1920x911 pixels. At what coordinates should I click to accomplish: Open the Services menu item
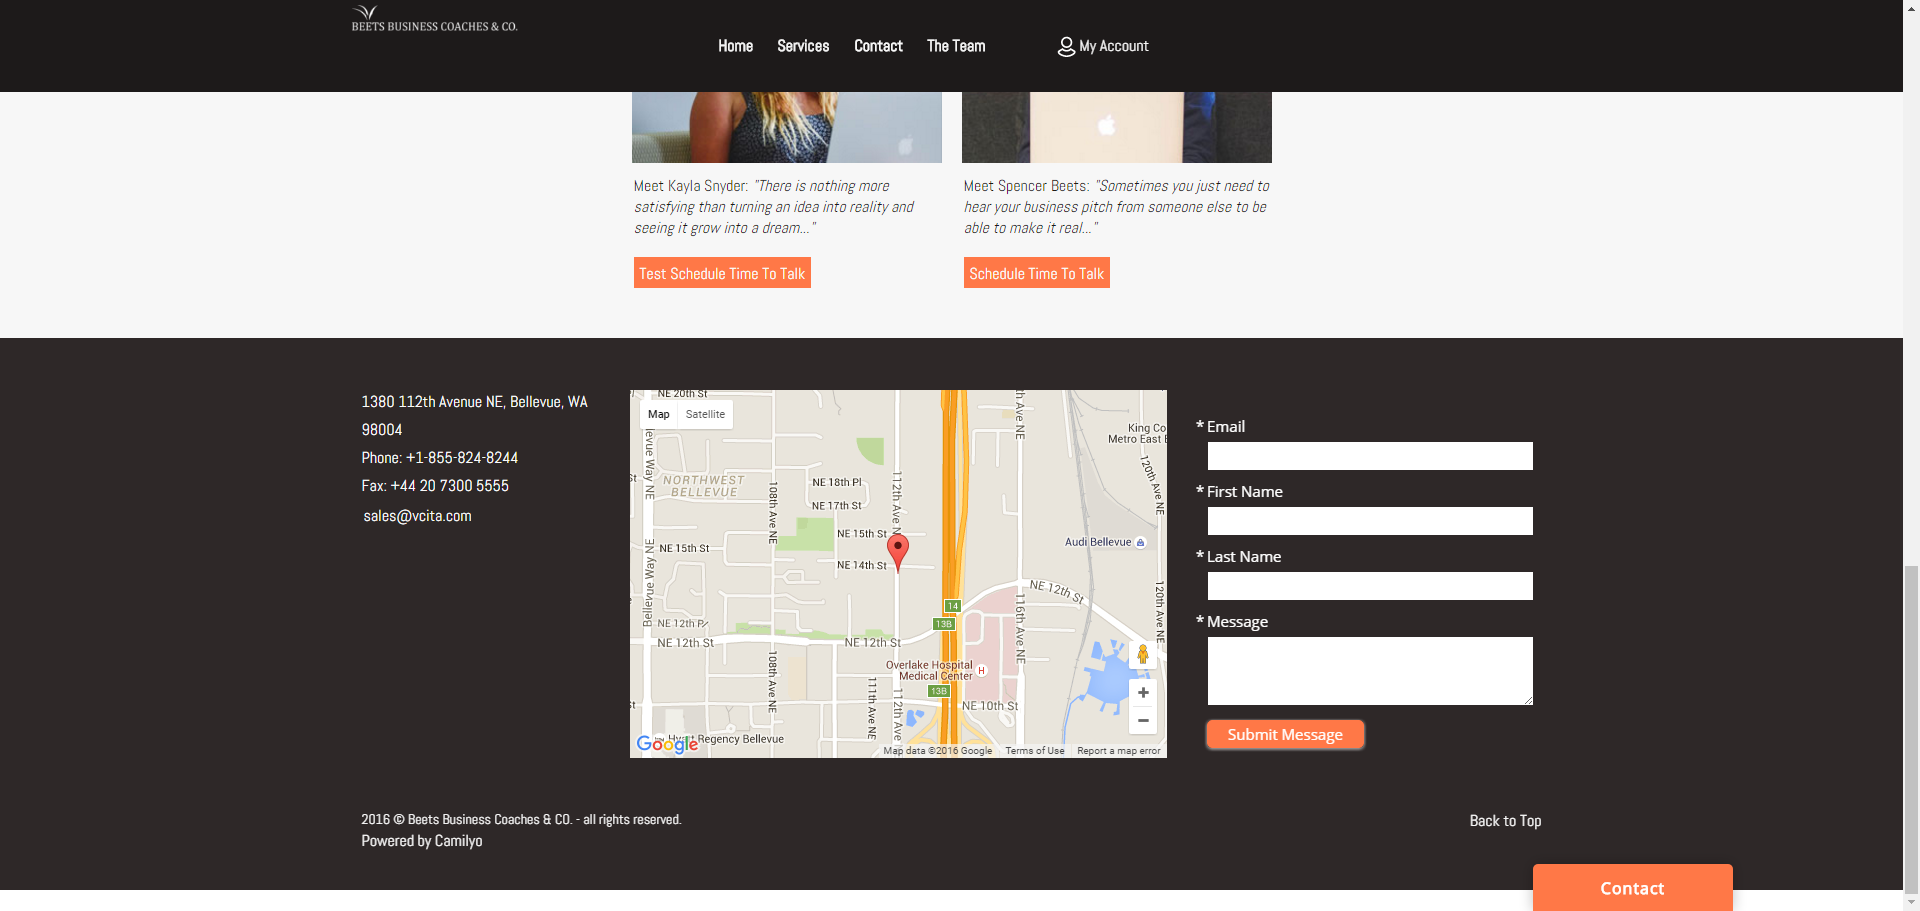(x=802, y=46)
